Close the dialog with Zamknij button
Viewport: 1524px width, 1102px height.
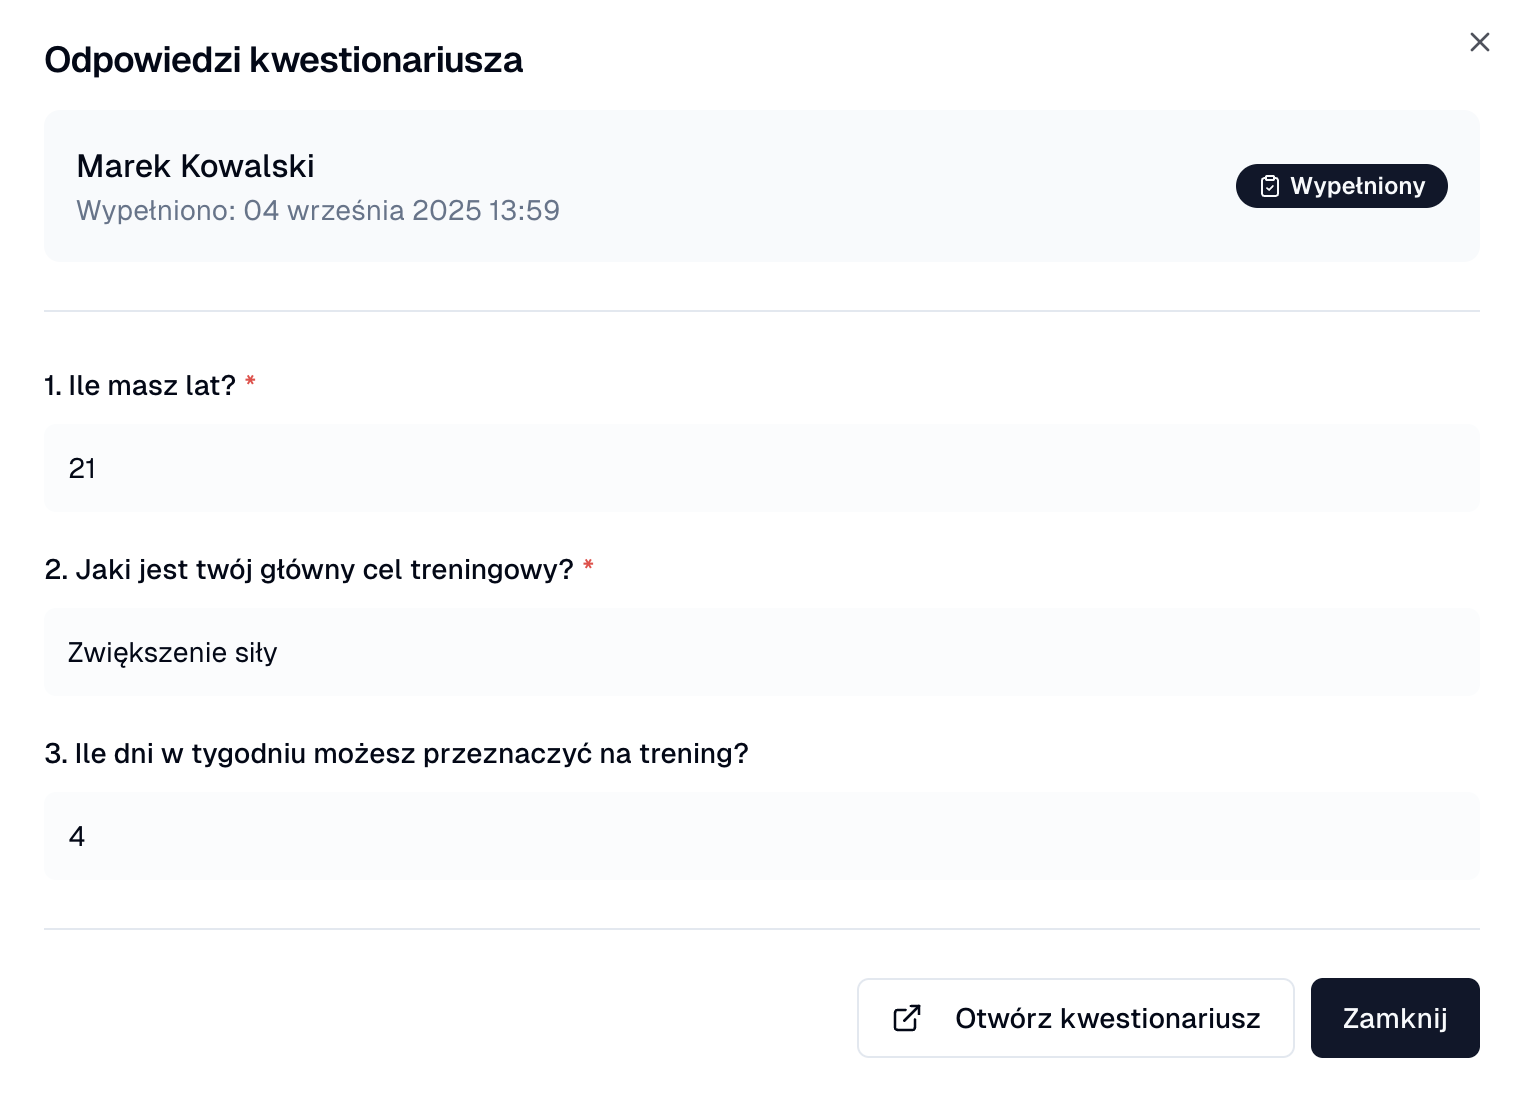(1395, 1017)
